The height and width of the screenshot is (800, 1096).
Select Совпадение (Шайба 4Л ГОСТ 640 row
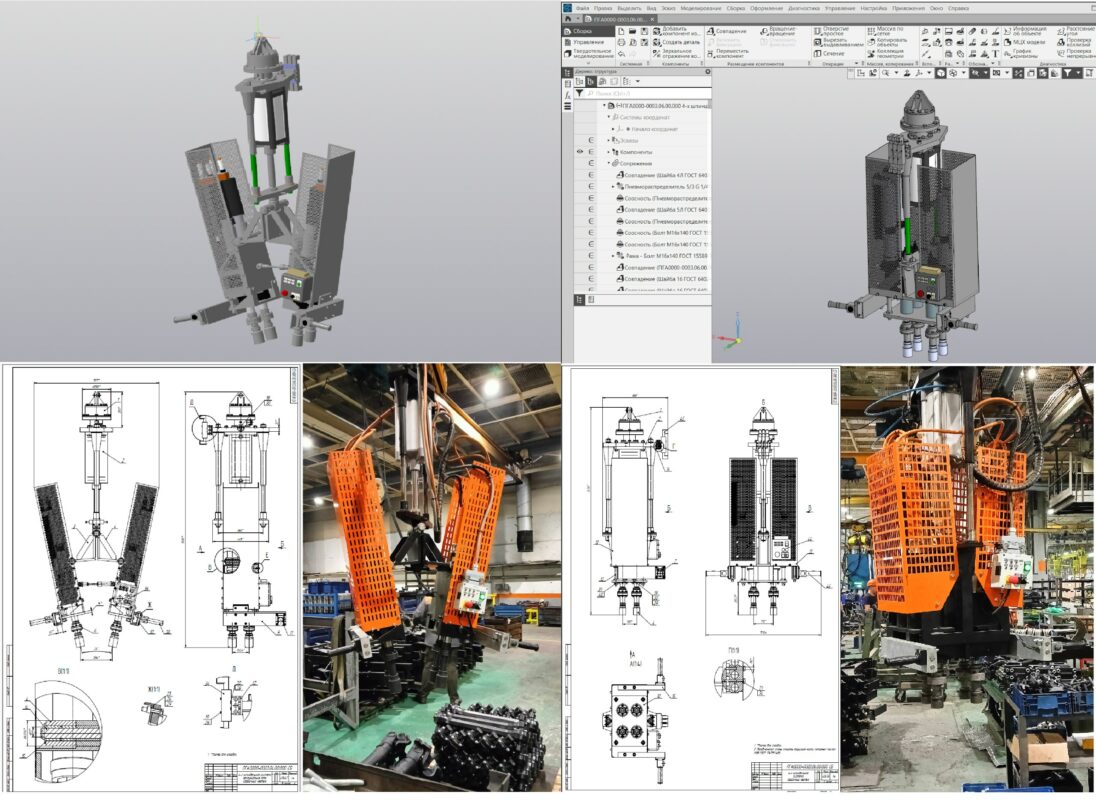[661, 175]
